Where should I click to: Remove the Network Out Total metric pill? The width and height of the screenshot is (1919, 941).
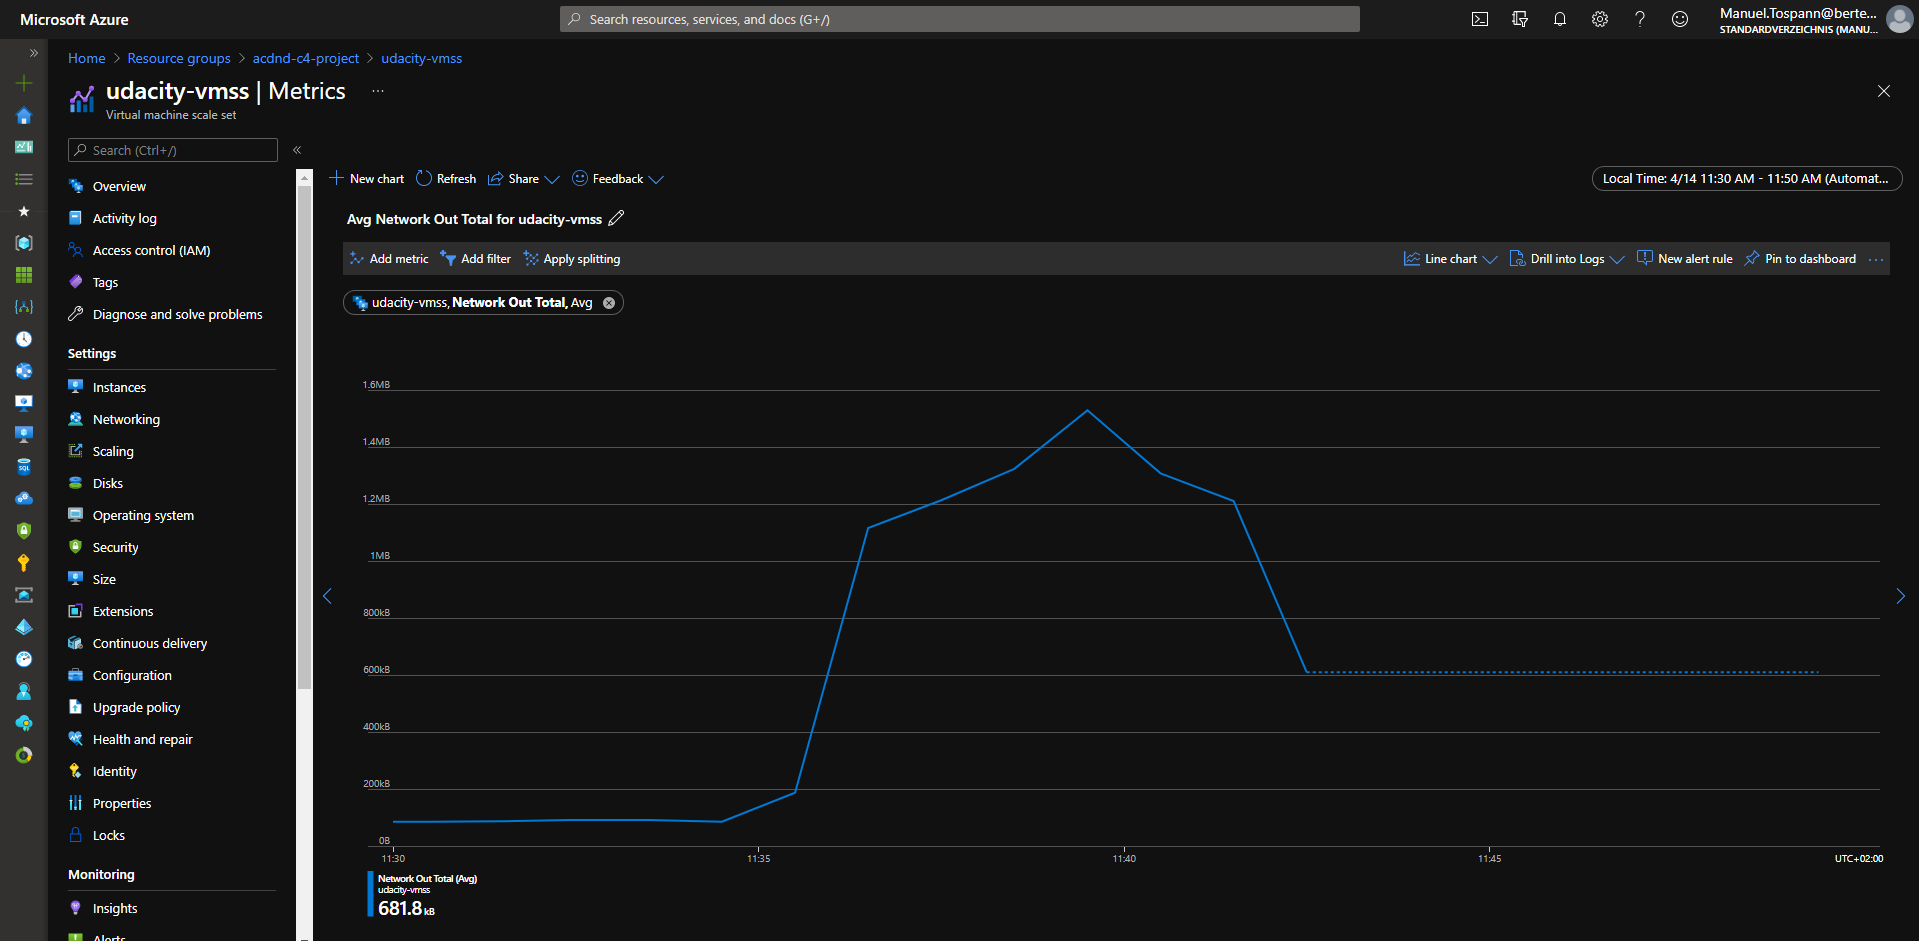pyautogui.click(x=609, y=303)
